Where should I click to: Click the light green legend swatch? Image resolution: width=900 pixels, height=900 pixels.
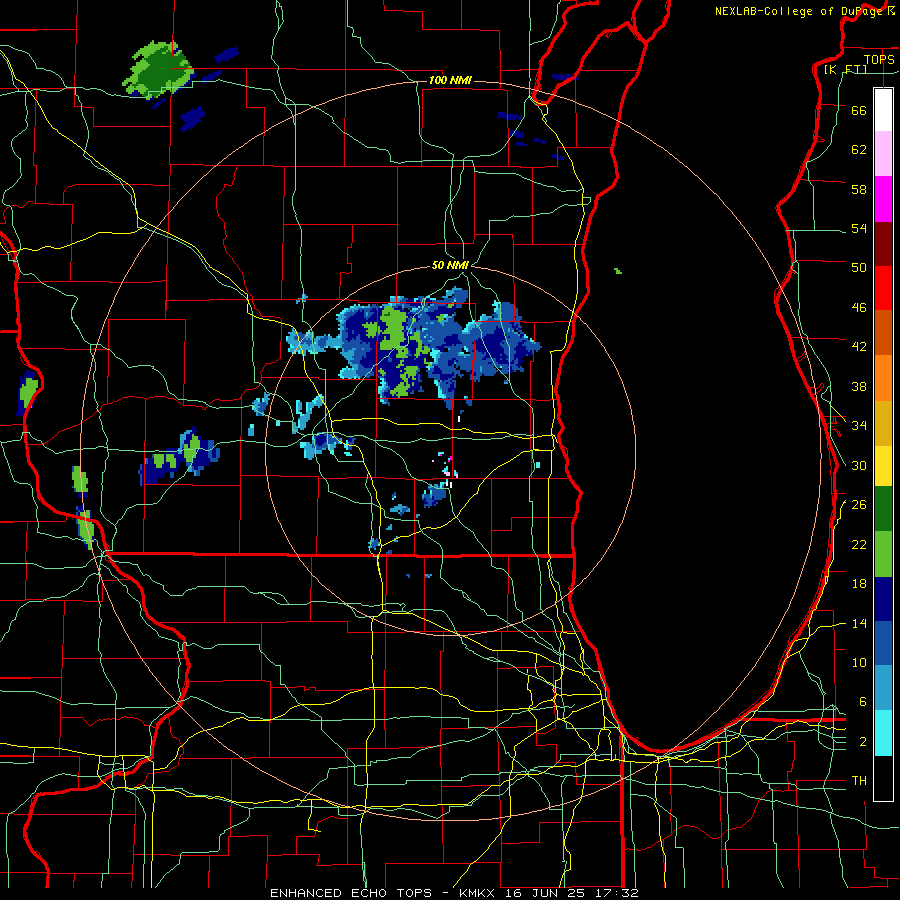pyautogui.click(x=883, y=554)
